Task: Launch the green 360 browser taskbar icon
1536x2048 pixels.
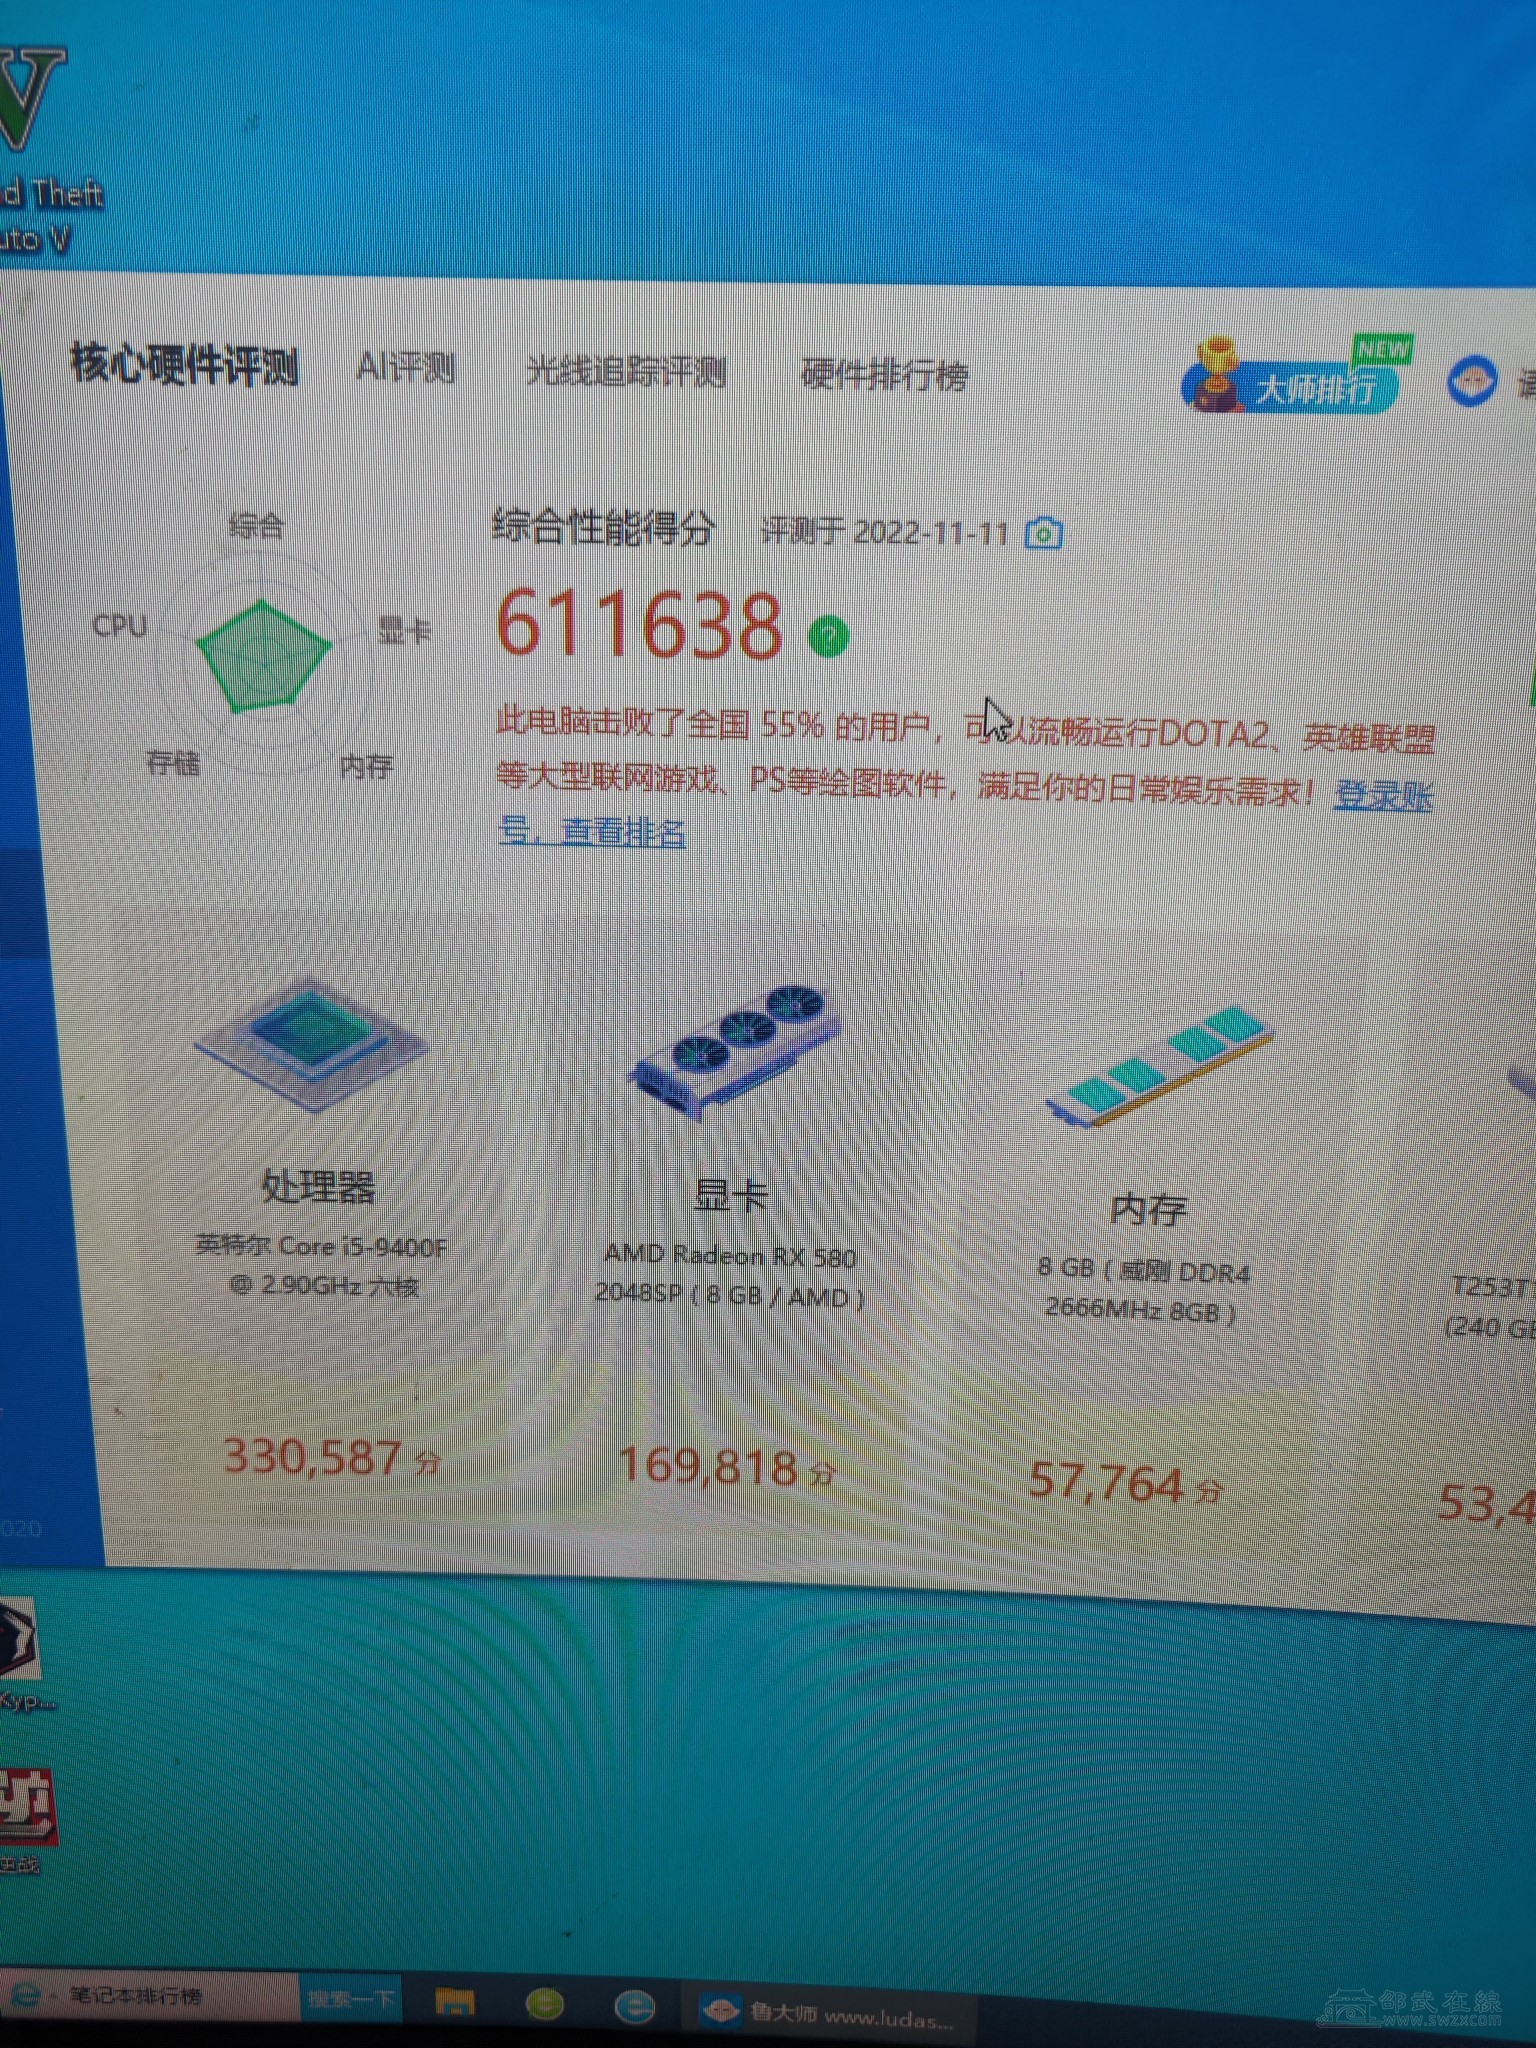Action: 545,2004
